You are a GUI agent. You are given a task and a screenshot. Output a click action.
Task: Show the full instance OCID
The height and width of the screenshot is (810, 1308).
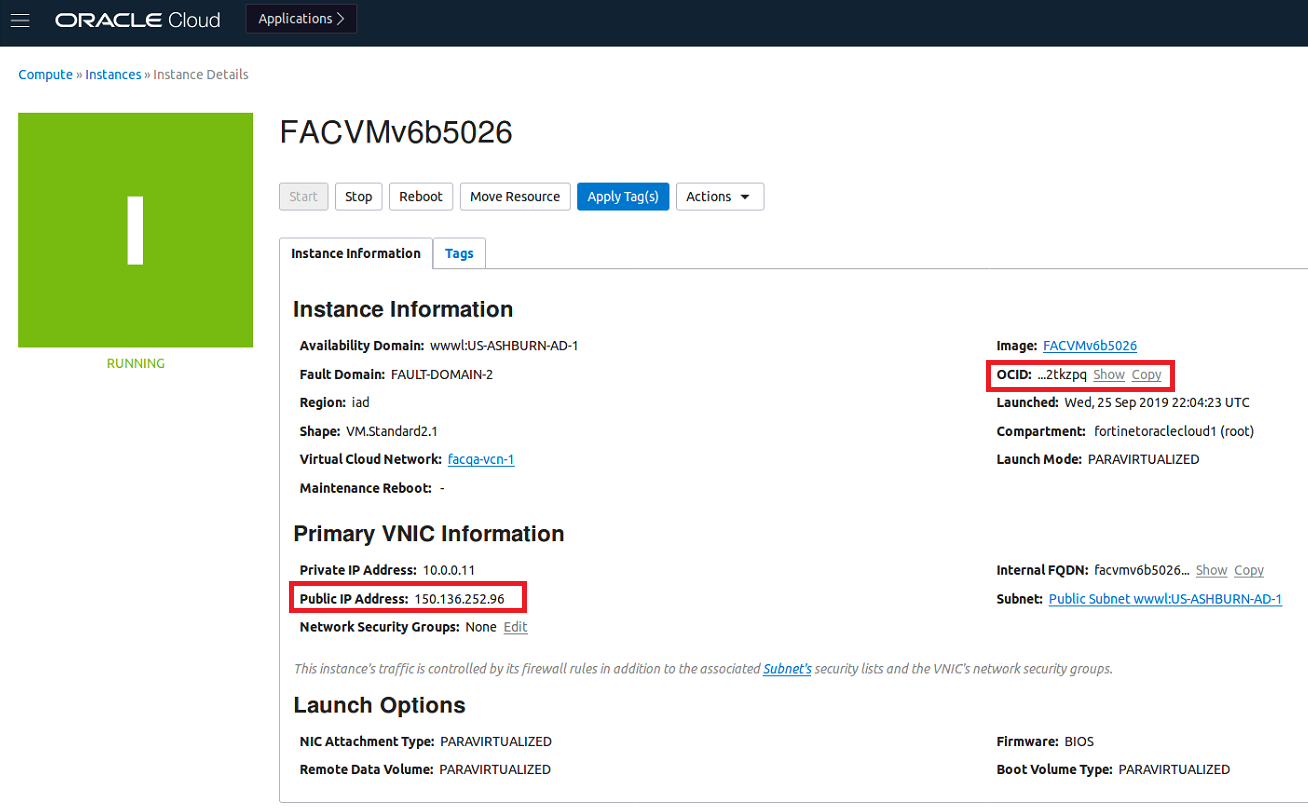point(1108,374)
